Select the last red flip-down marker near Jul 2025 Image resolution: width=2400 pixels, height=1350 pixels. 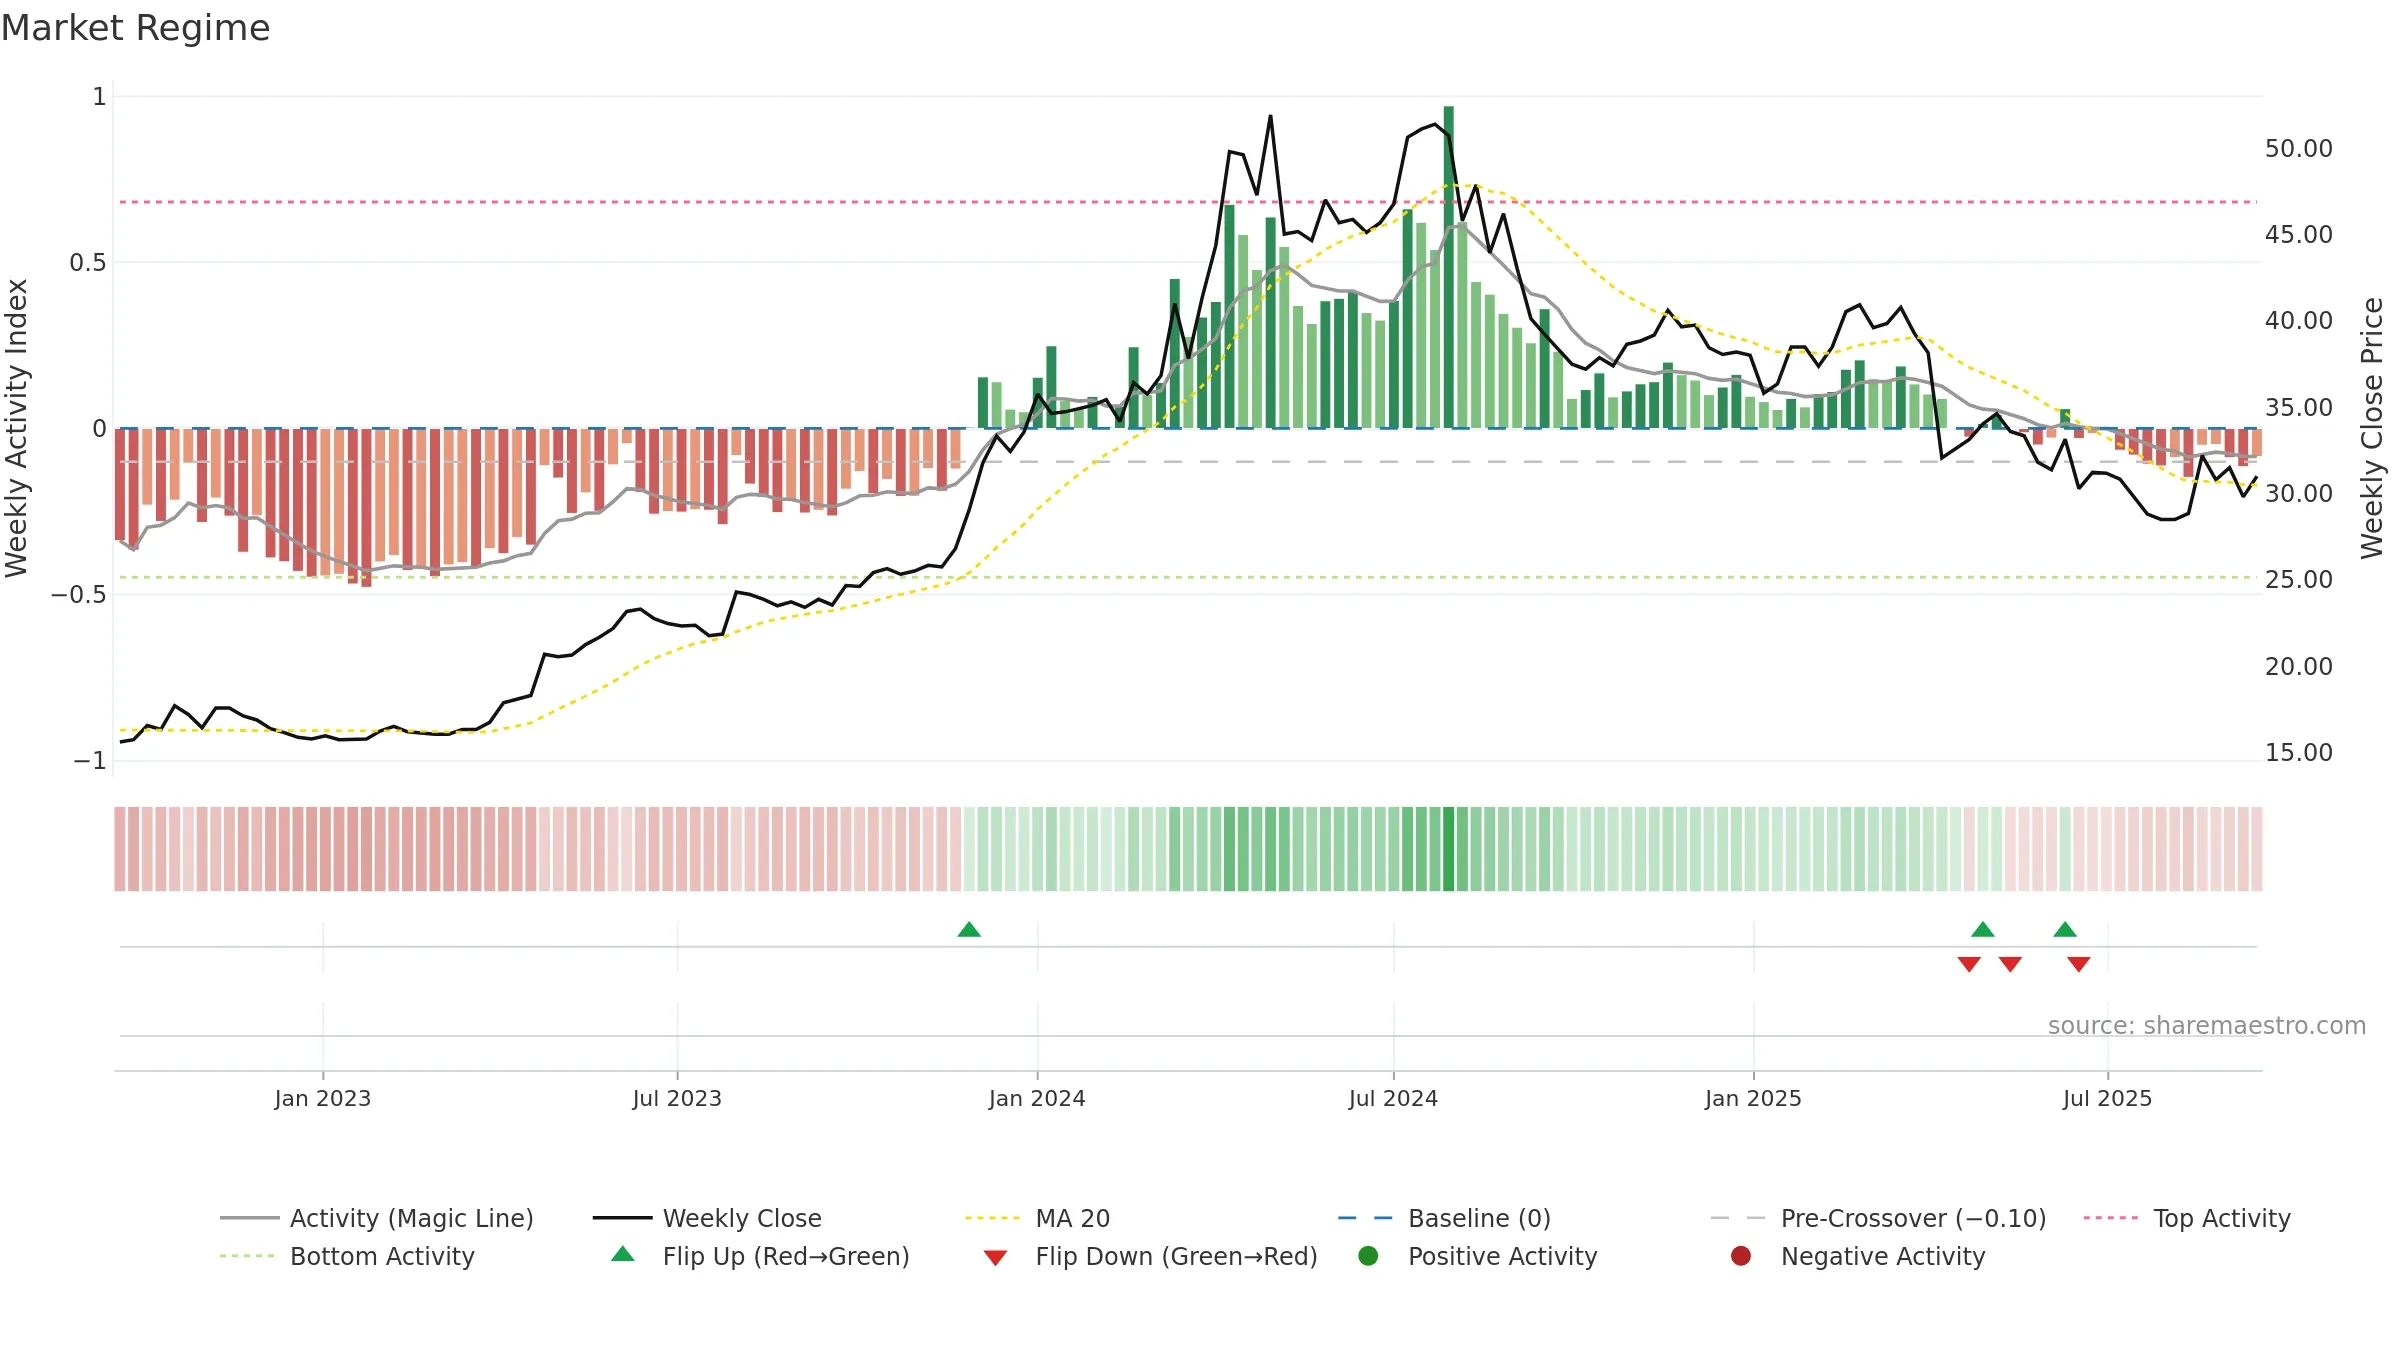2079,964
